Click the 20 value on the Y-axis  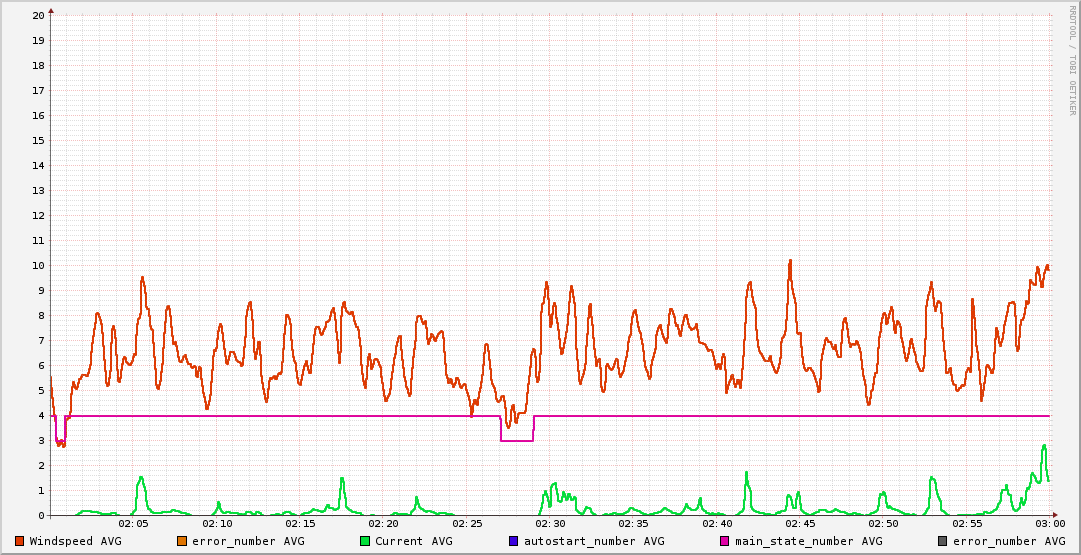(38, 16)
